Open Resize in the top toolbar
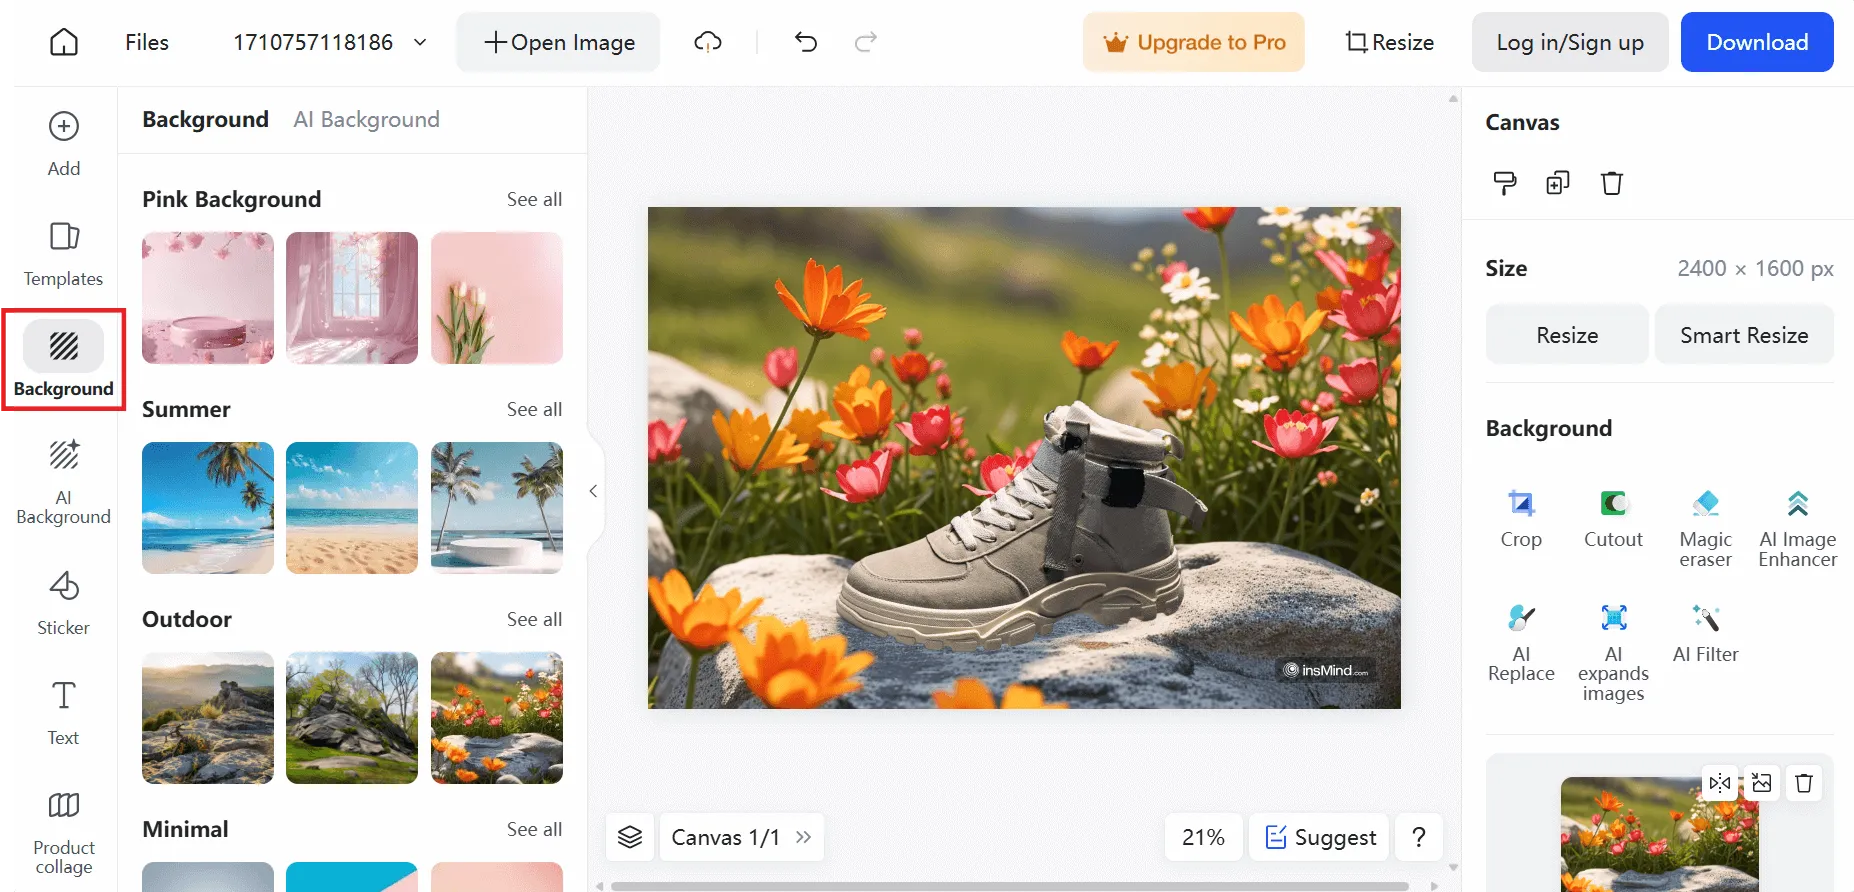This screenshot has width=1854, height=892. tap(1390, 42)
